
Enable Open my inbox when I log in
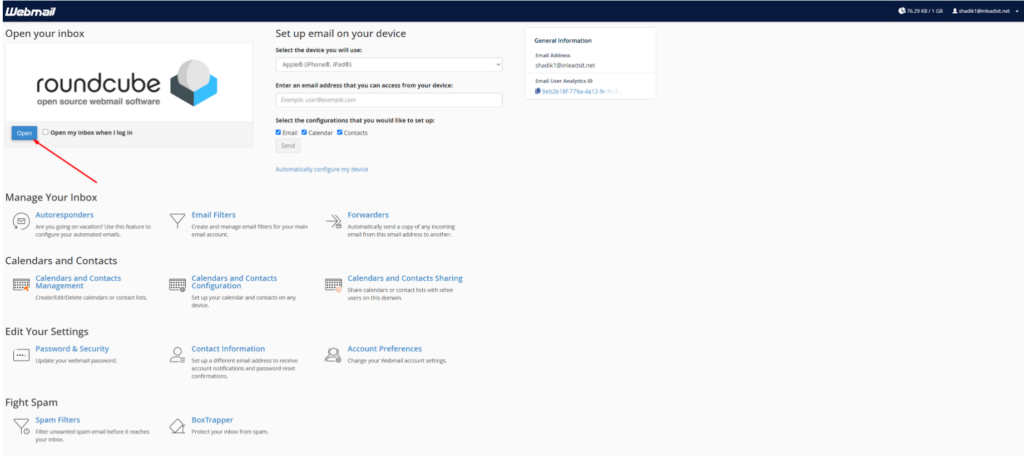click(46, 132)
